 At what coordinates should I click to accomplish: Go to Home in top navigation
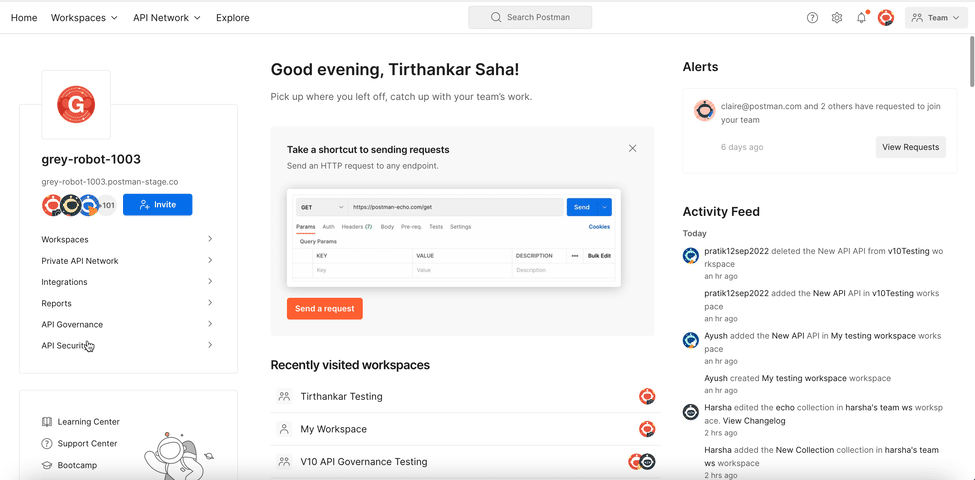[24, 18]
